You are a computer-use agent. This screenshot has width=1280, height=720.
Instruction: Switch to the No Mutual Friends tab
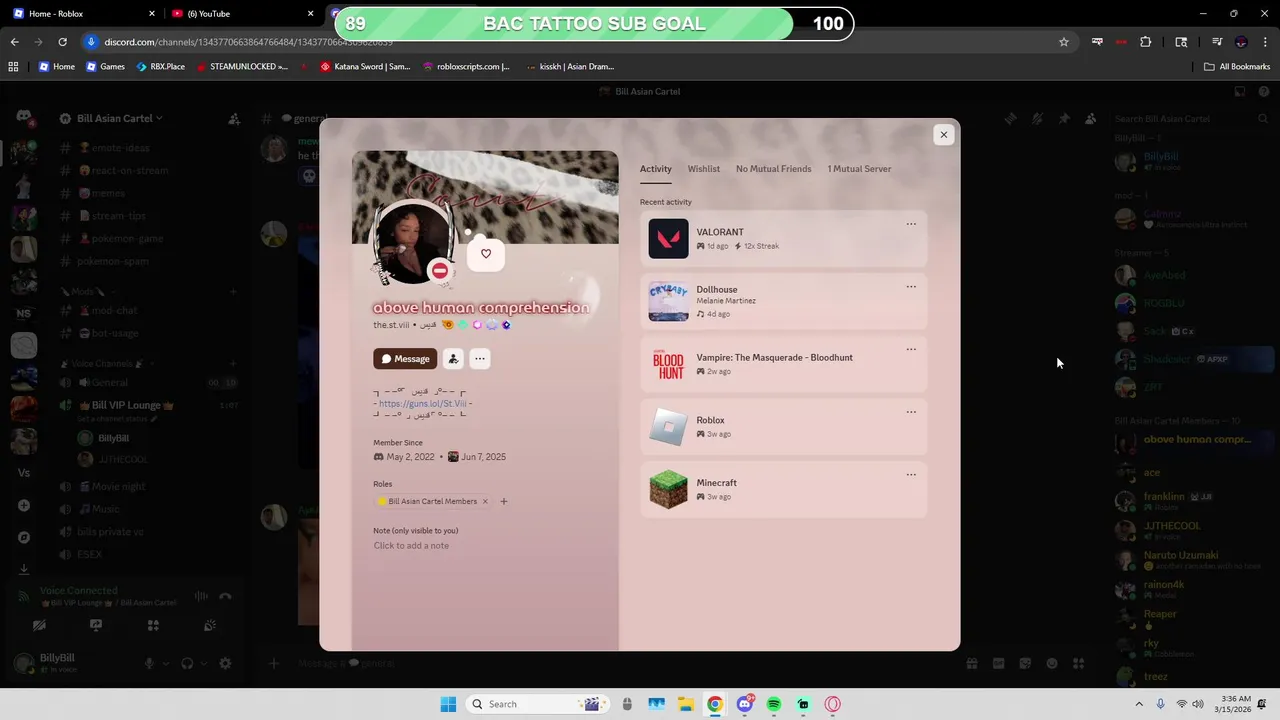pyautogui.click(x=773, y=169)
